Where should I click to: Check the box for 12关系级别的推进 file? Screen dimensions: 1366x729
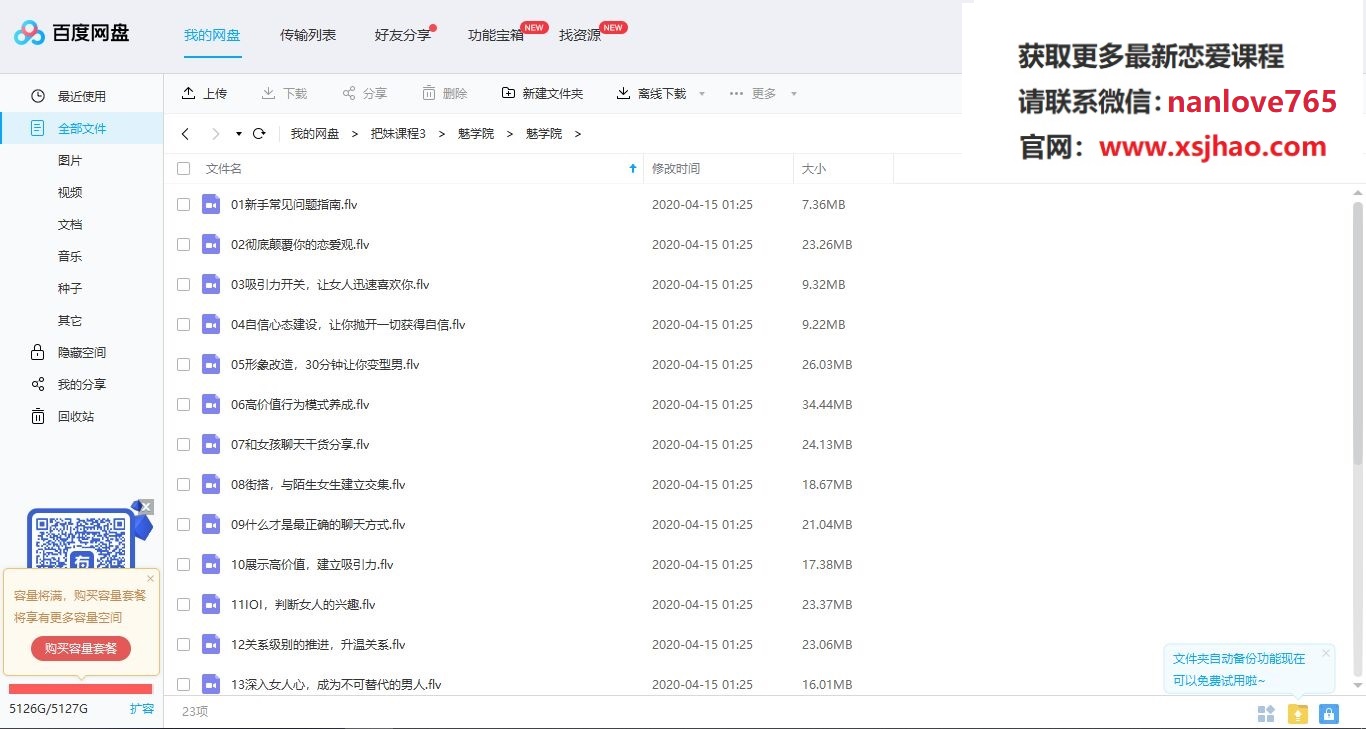[x=183, y=644]
